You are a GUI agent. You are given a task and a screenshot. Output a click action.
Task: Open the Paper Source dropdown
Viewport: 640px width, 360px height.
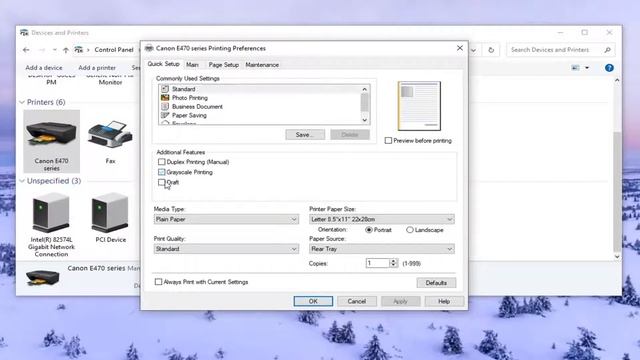pyautogui.click(x=382, y=249)
